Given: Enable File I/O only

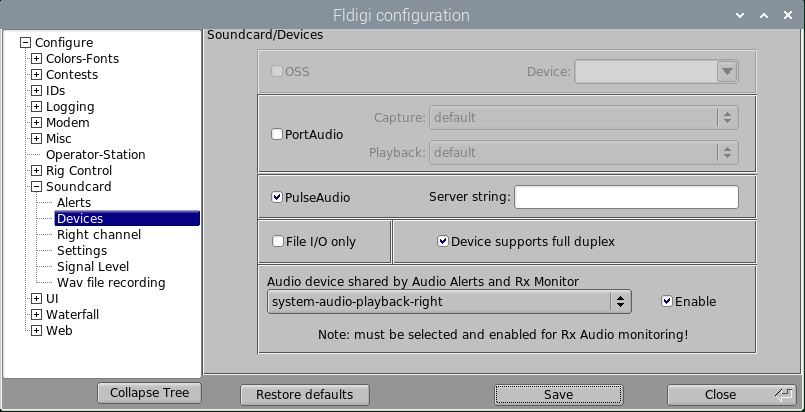Looking at the screenshot, I should (x=278, y=241).
